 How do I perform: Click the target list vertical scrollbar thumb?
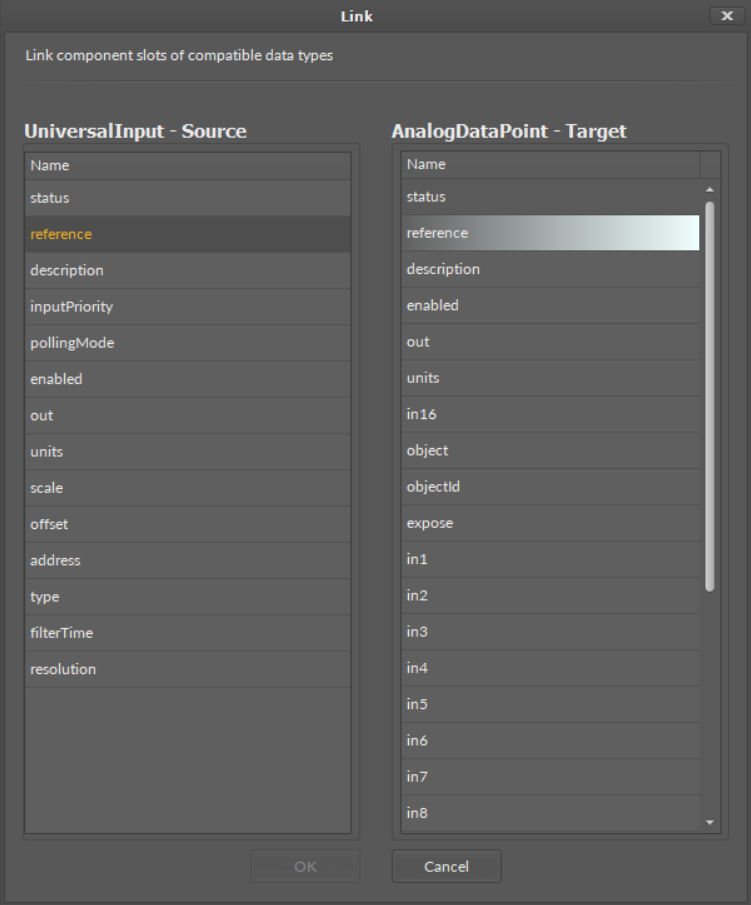click(709, 395)
